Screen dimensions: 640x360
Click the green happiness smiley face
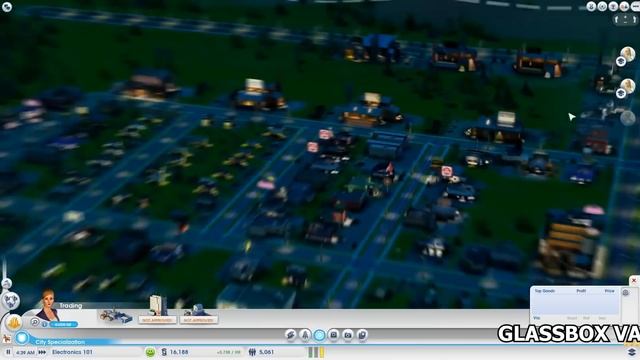(x=150, y=352)
